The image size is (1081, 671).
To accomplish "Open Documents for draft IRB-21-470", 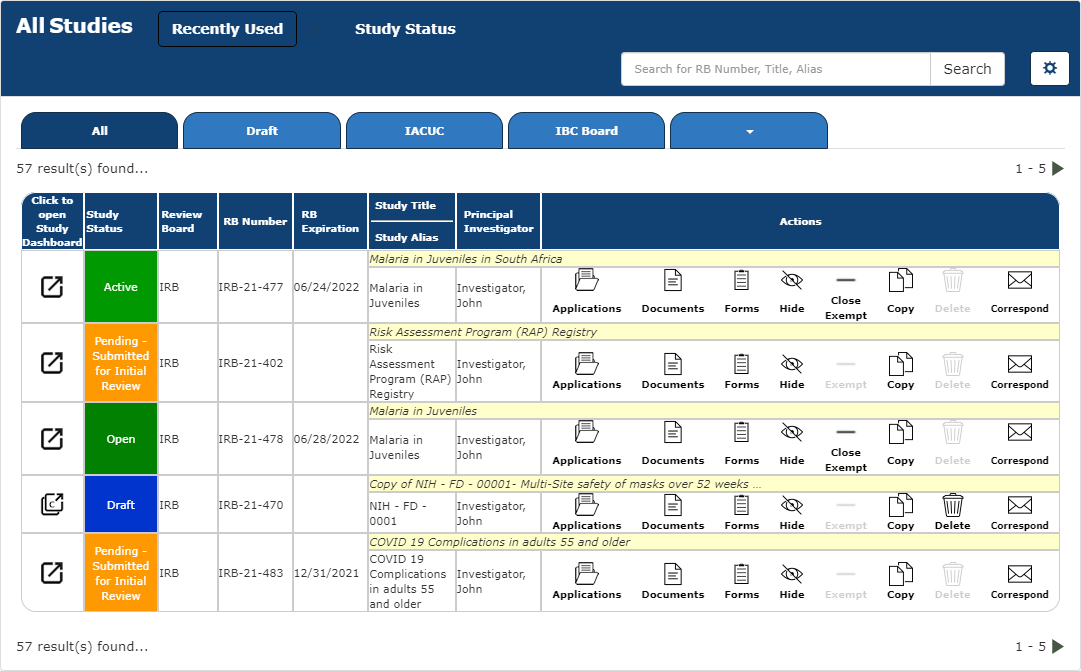I will coord(673,512).
